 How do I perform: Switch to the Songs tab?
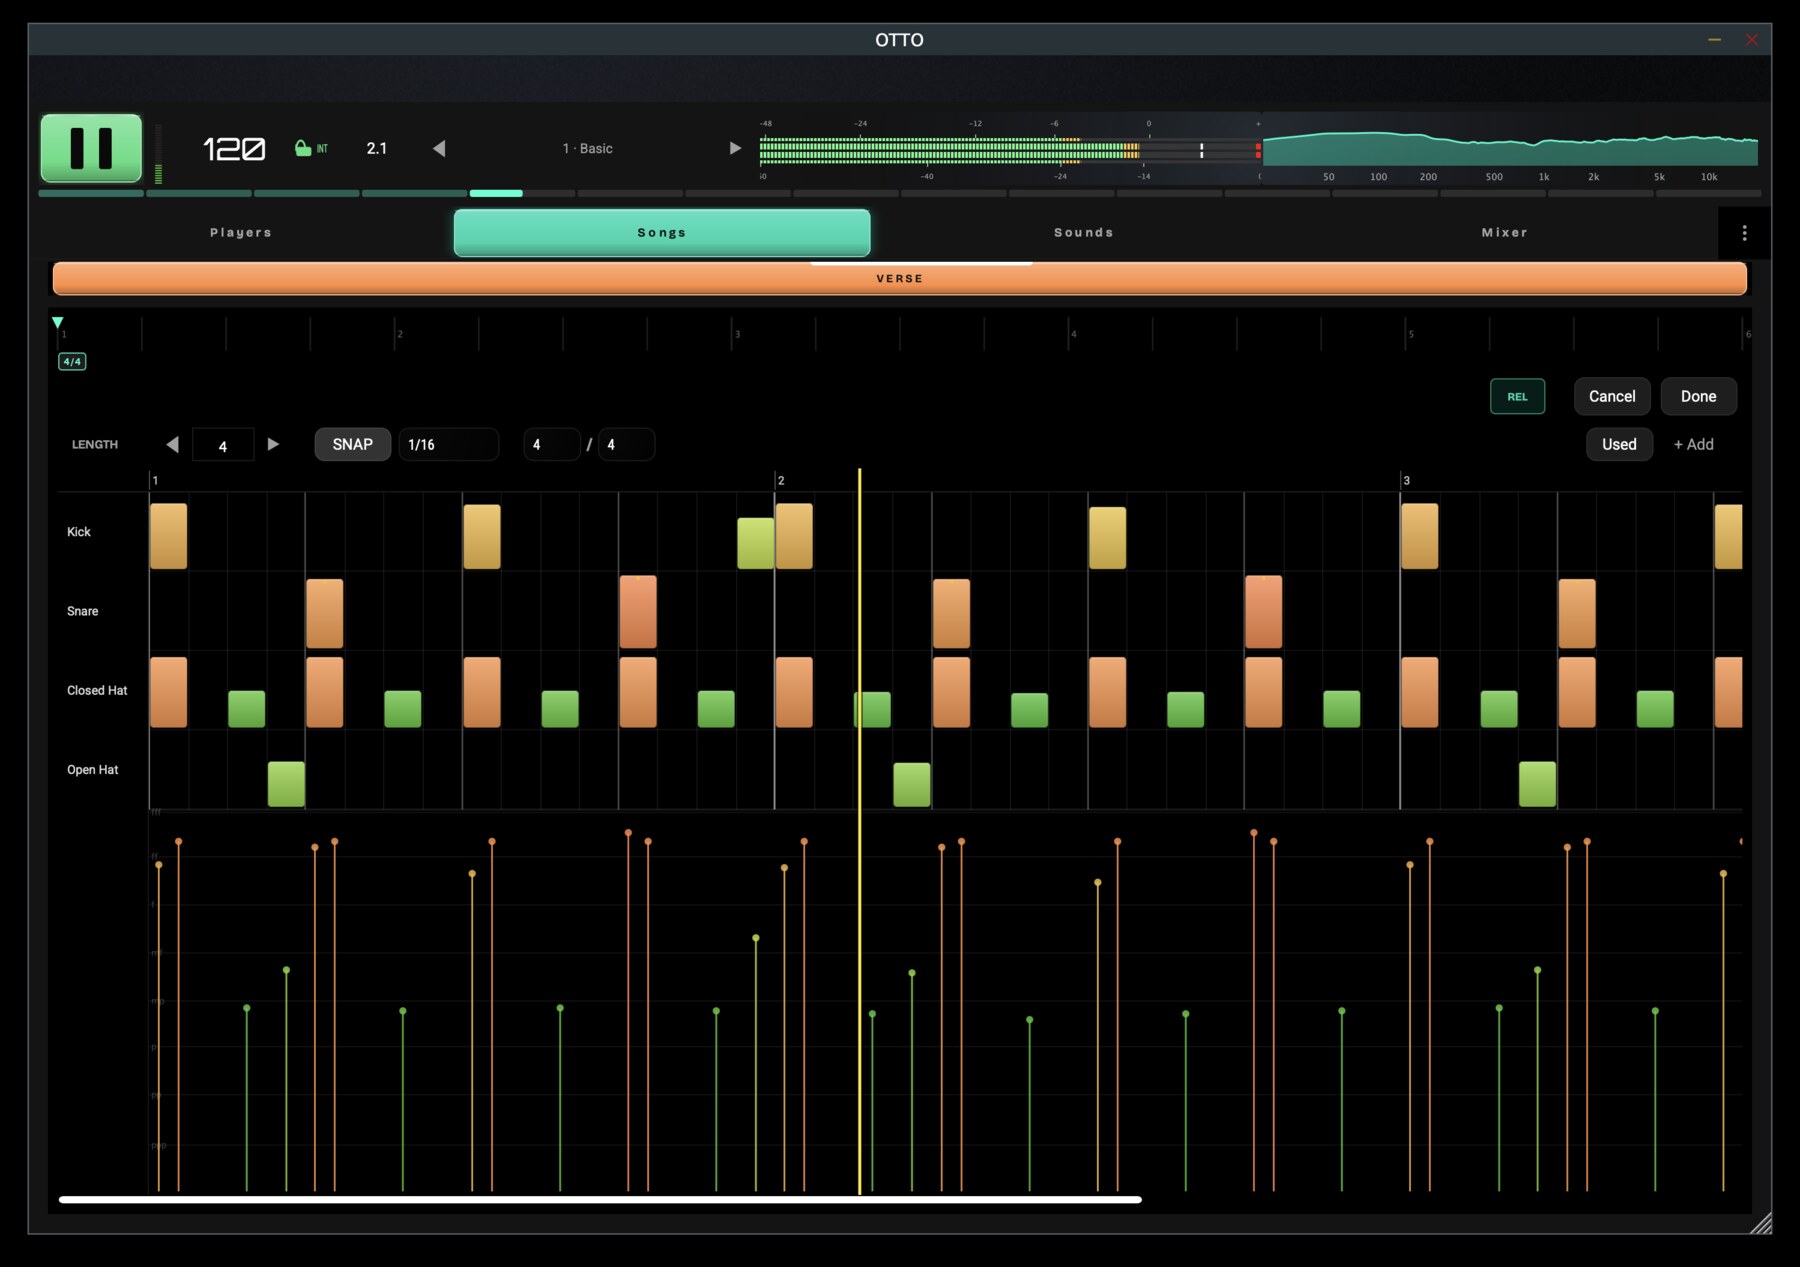coord(662,233)
